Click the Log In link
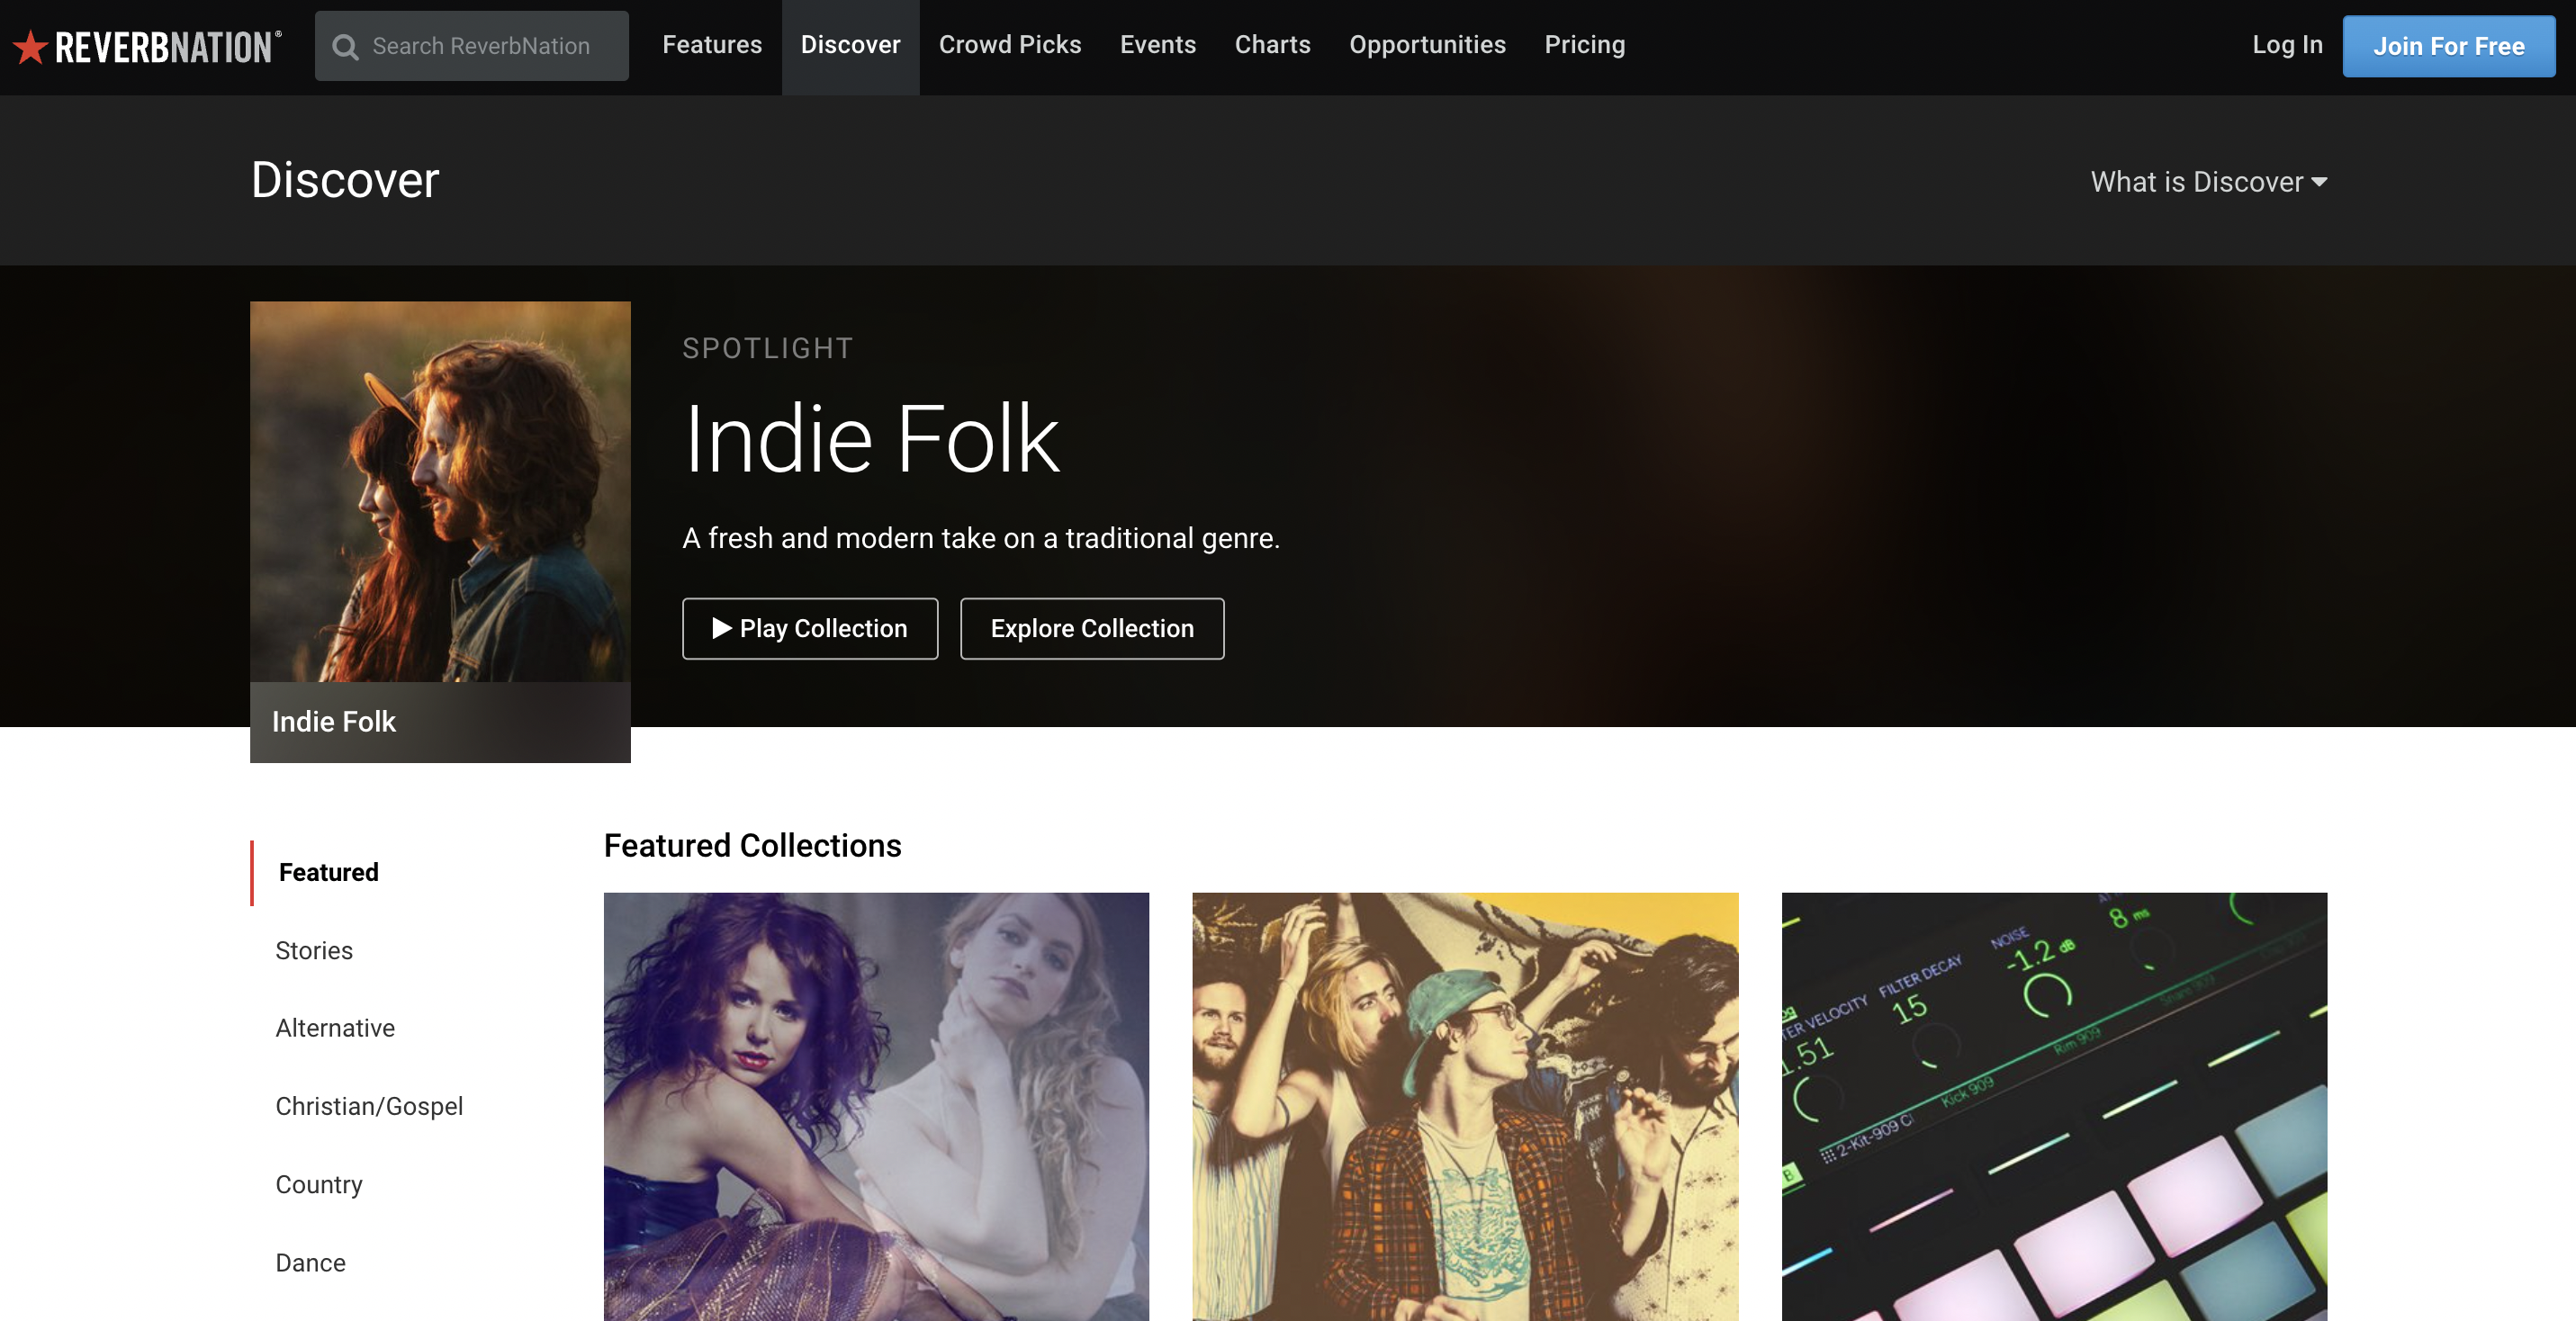Image resolution: width=2576 pixels, height=1321 pixels. 2287,45
